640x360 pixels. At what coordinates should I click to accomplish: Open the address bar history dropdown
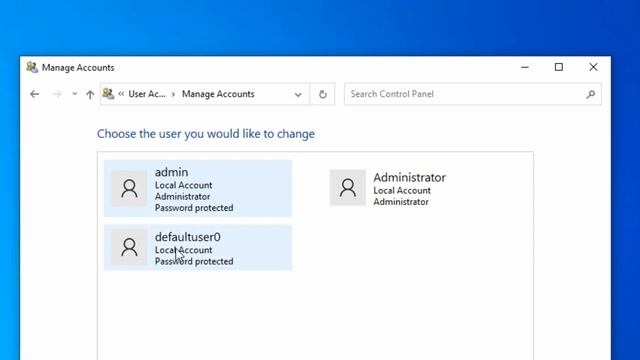(298, 94)
